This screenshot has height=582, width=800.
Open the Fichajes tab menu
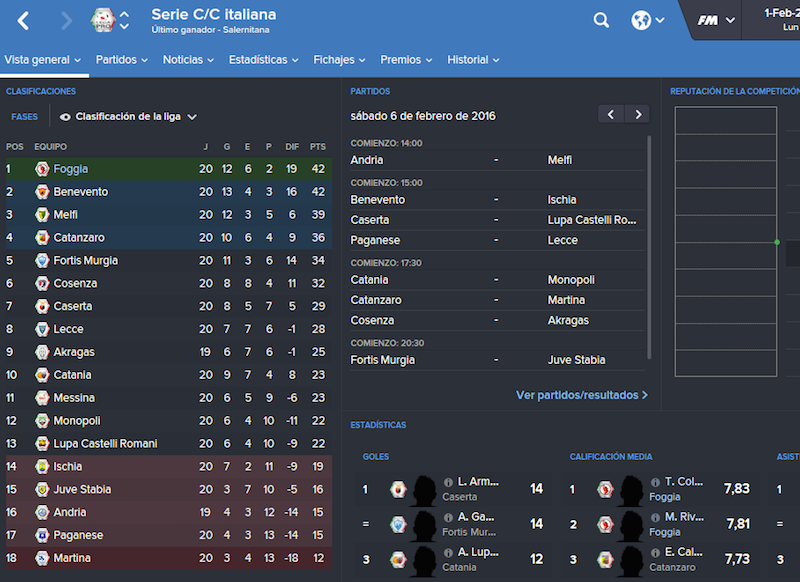339,60
